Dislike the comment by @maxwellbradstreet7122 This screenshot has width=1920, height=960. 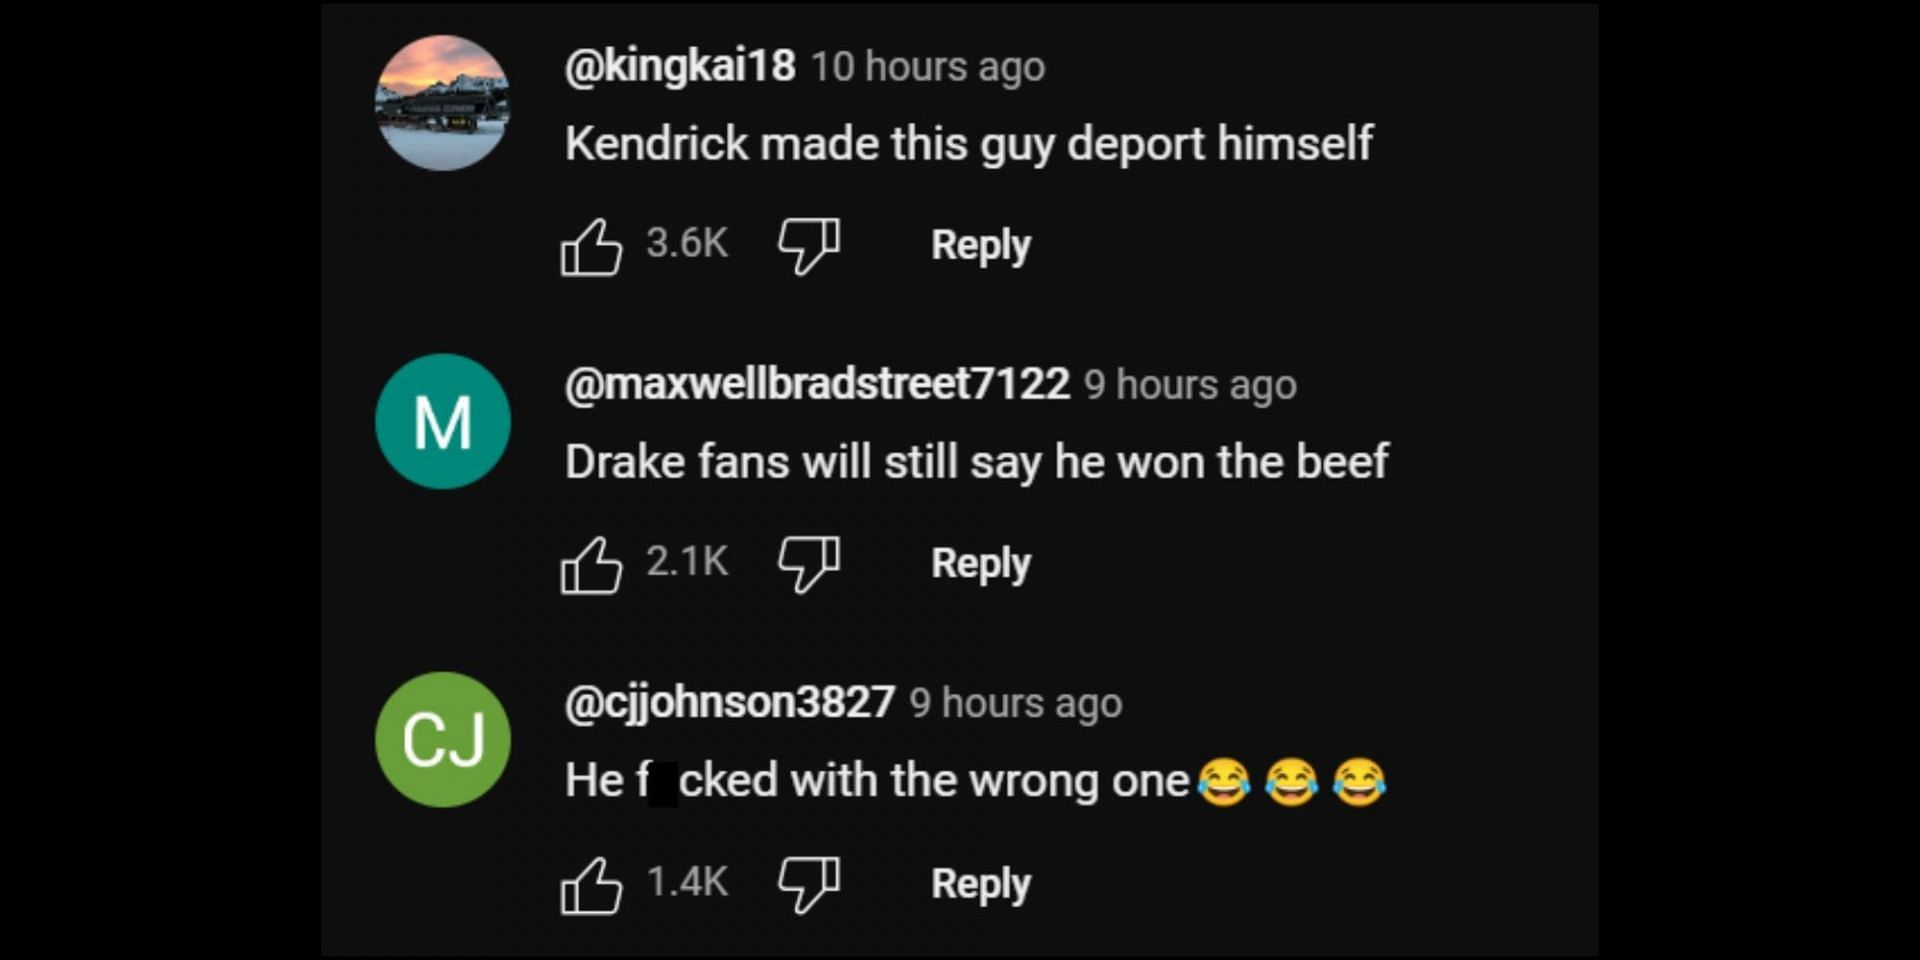808,565
